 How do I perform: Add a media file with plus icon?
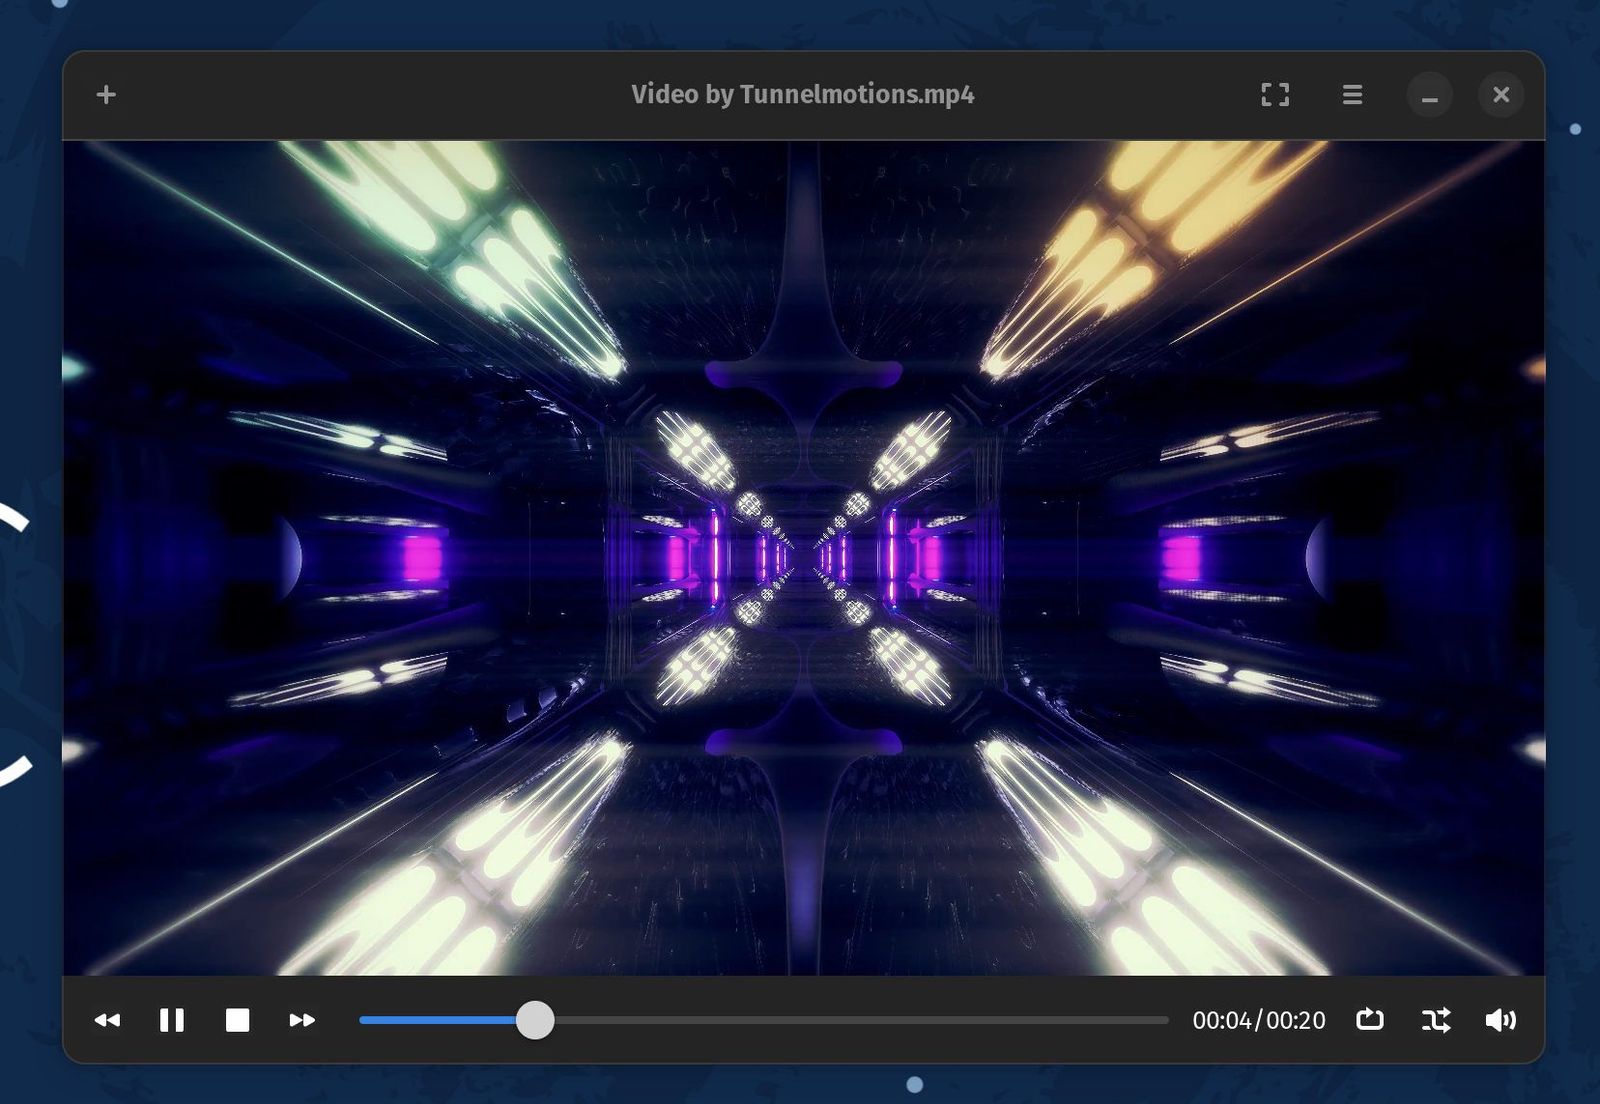106,94
